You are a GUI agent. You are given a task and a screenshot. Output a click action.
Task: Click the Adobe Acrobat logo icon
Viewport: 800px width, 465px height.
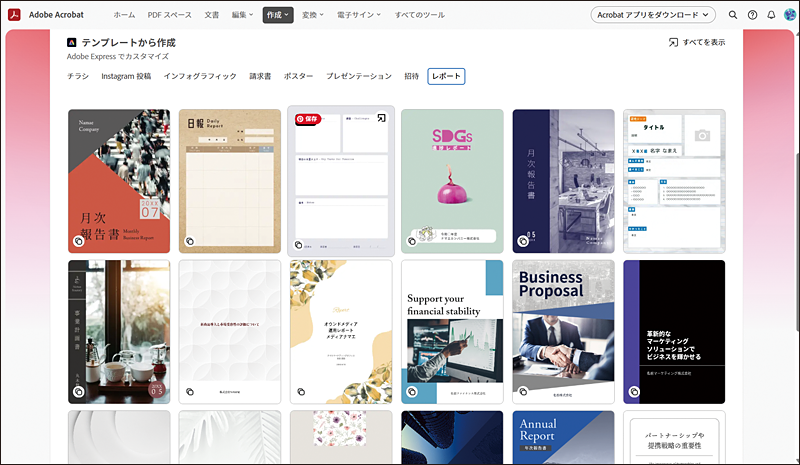pos(16,15)
